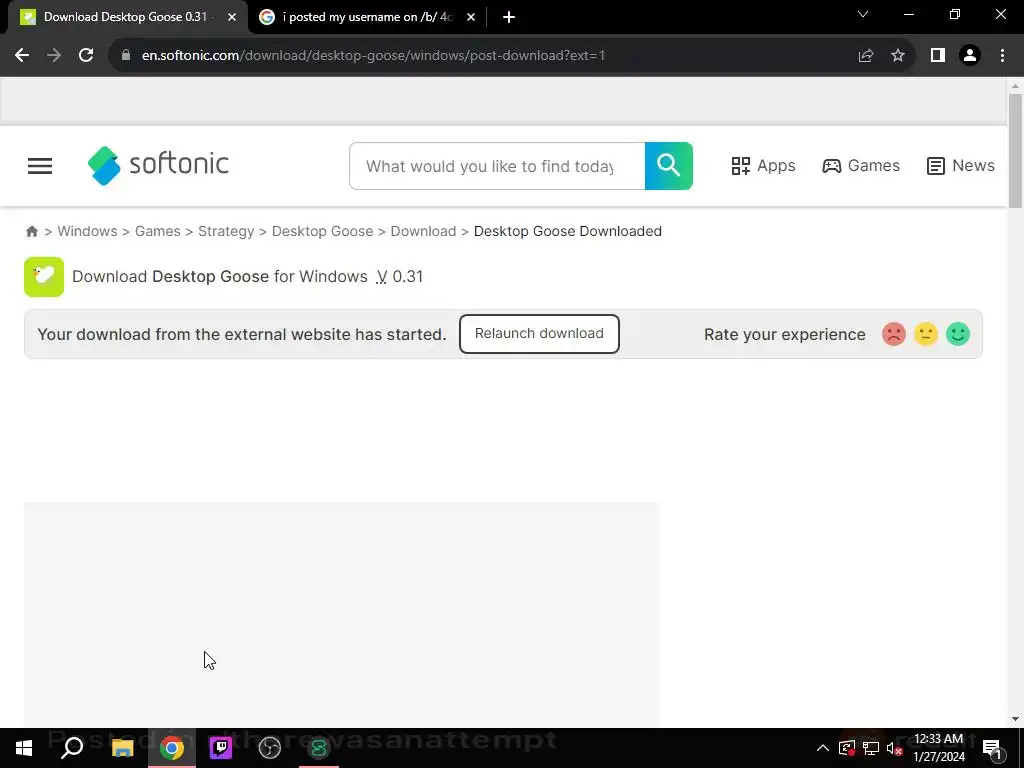This screenshot has height=768, width=1024.
Task: Reload the current page
Action: point(86,56)
